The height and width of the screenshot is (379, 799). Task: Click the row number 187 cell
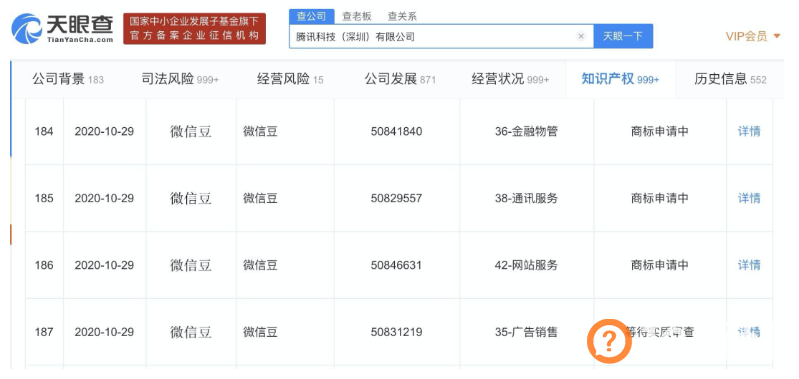pos(44,332)
